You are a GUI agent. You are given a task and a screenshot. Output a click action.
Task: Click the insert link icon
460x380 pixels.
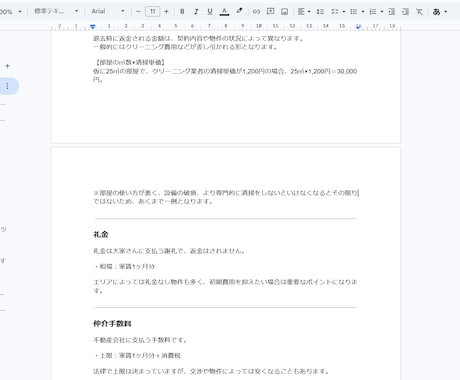click(256, 12)
